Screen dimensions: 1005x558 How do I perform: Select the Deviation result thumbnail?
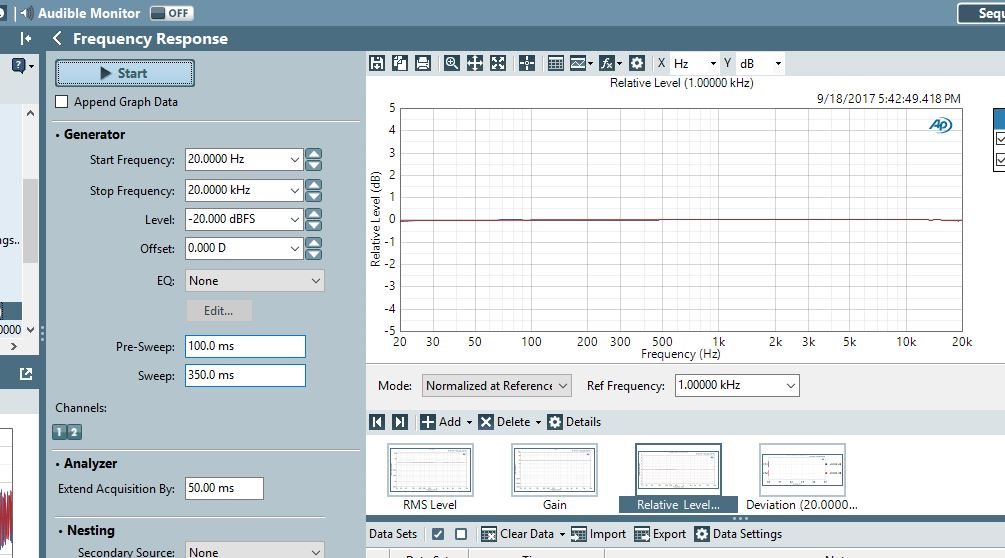[802, 478]
